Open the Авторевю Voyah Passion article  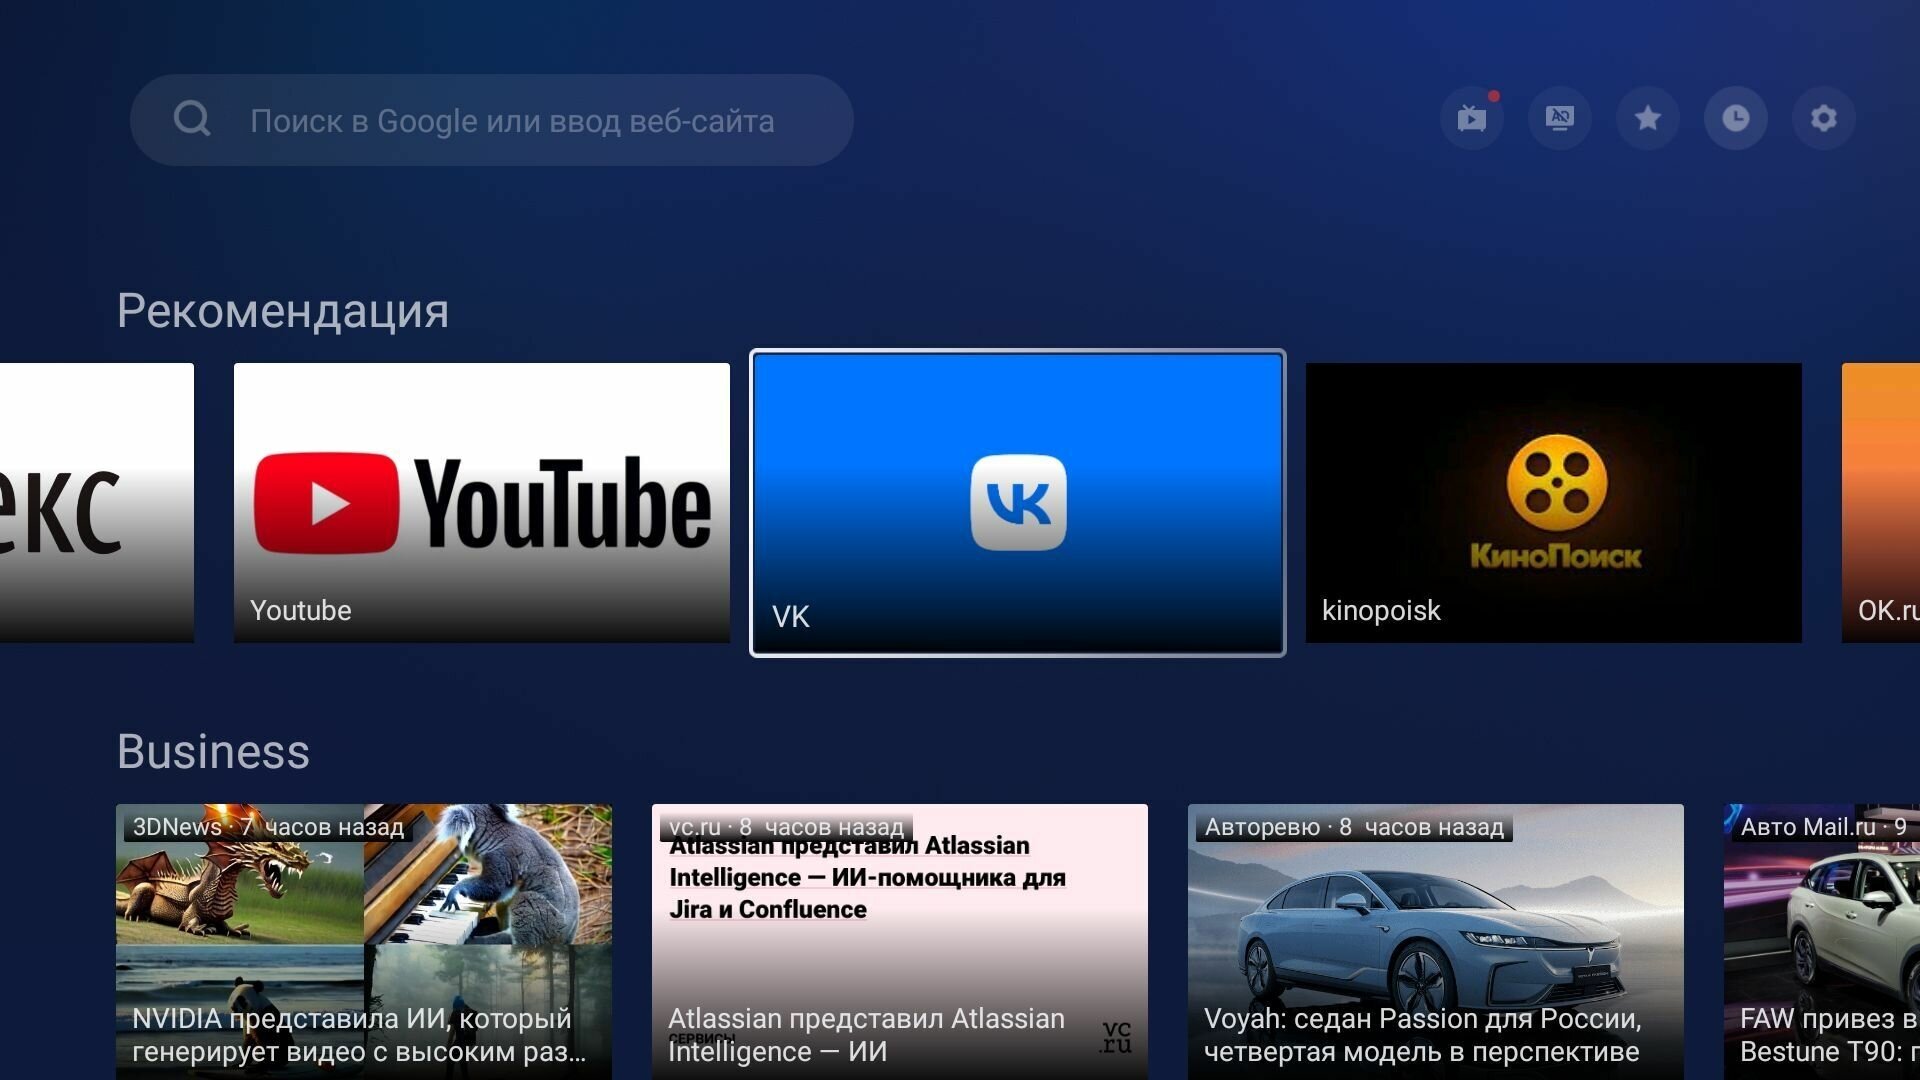pyautogui.click(x=1436, y=942)
